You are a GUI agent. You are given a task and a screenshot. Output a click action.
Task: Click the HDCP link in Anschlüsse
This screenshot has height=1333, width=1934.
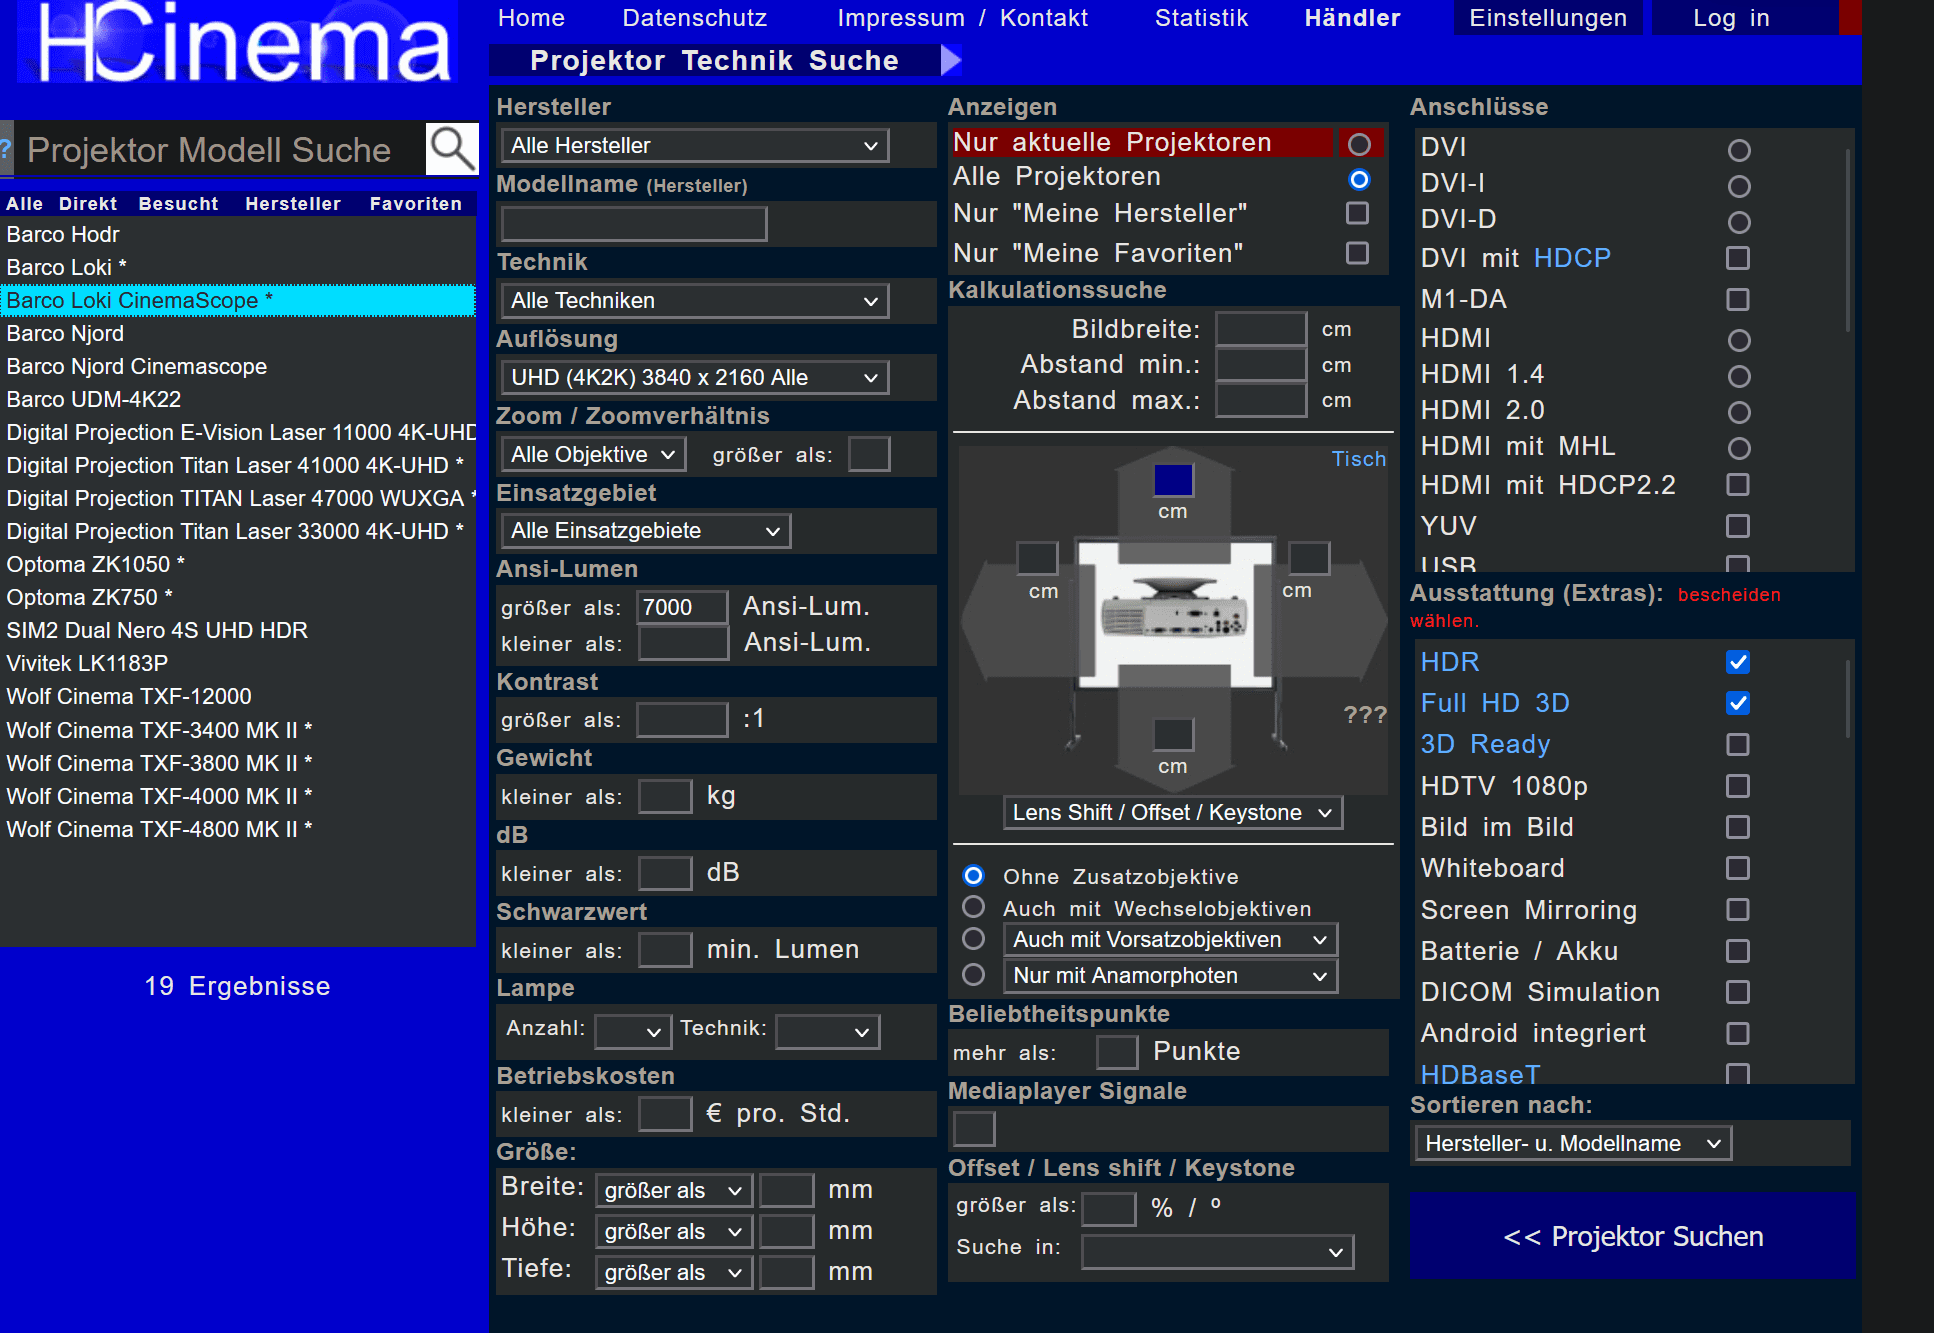1572,258
